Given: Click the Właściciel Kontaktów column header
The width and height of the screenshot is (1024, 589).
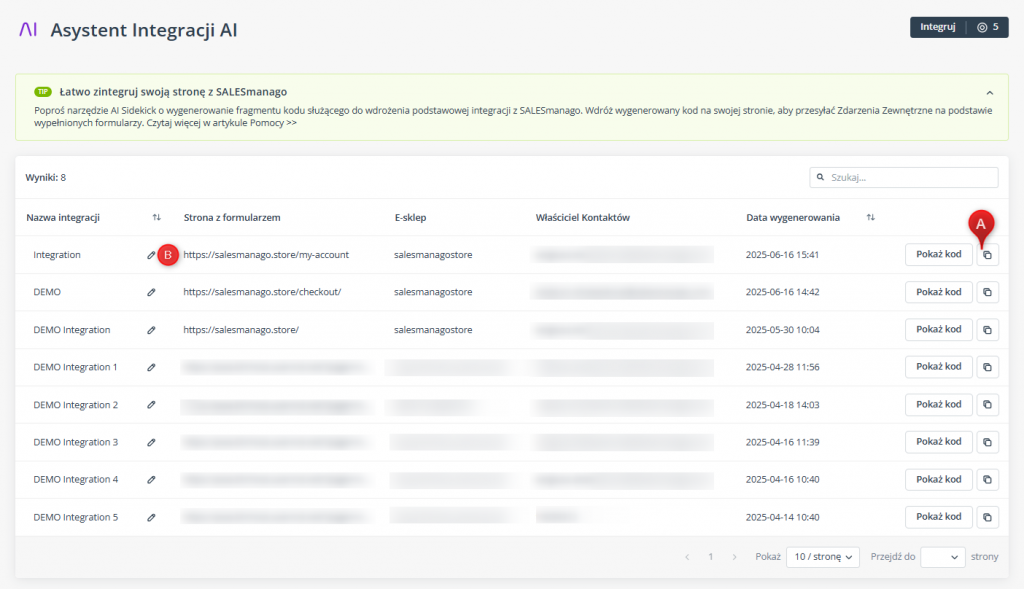Looking at the screenshot, I should click(x=583, y=217).
